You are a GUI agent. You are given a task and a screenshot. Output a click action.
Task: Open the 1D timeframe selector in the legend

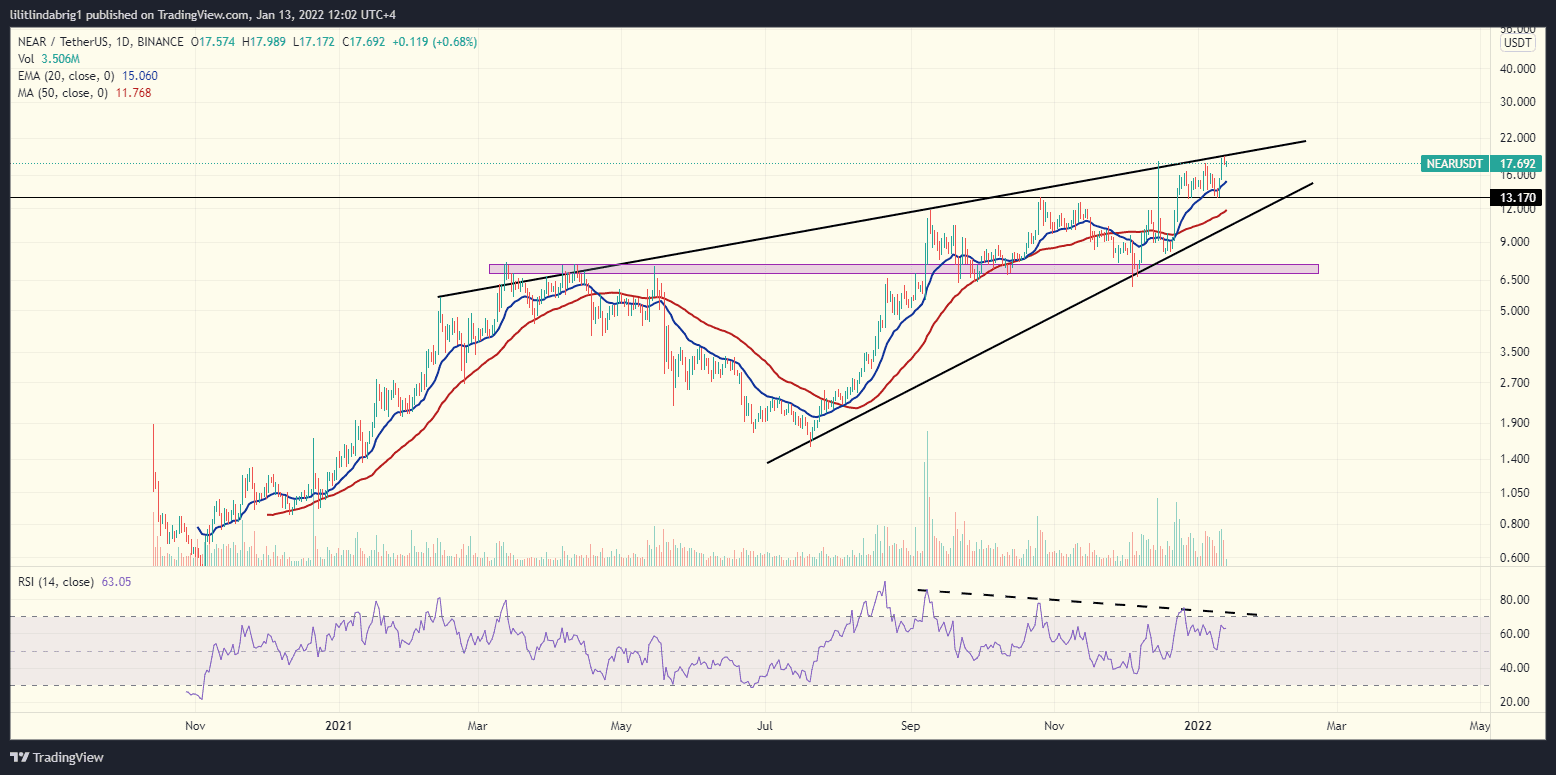121,42
